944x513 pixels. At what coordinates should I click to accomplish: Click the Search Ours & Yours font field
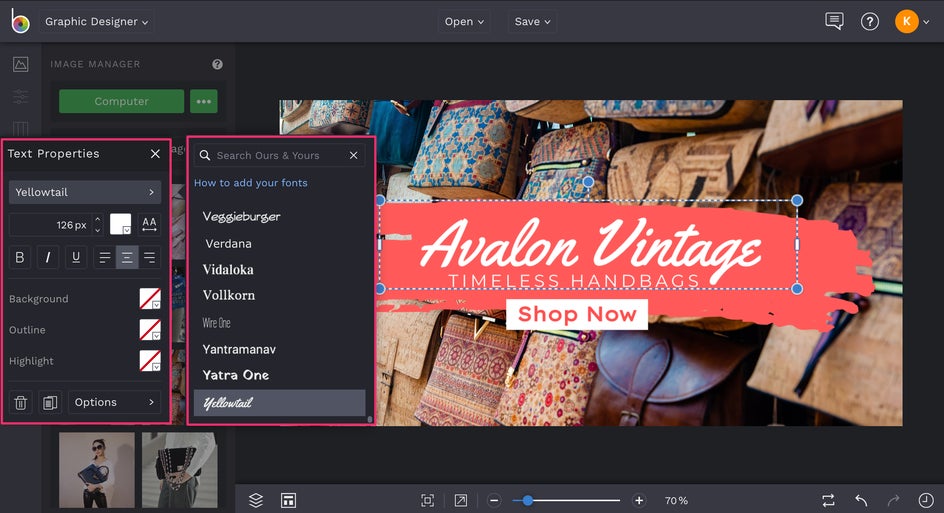tap(279, 155)
